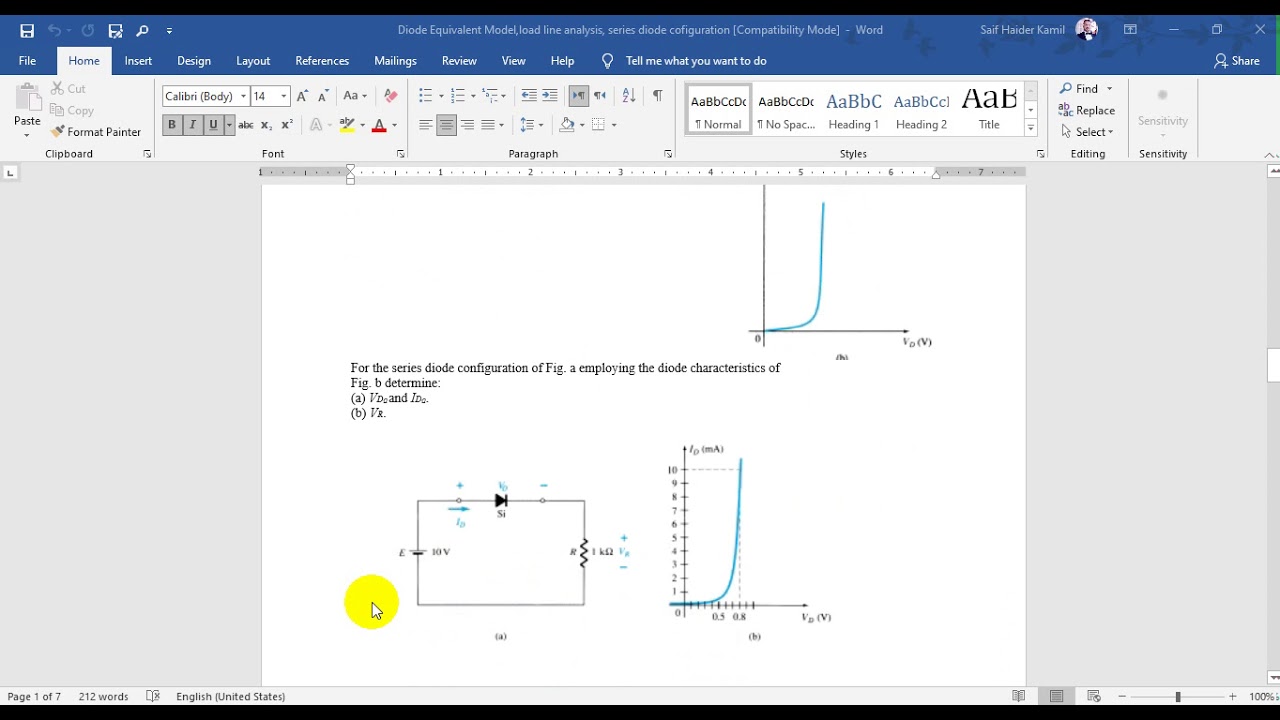This screenshot has height=720, width=1280.
Task: Click the 212 words count in status bar
Action: (x=104, y=696)
